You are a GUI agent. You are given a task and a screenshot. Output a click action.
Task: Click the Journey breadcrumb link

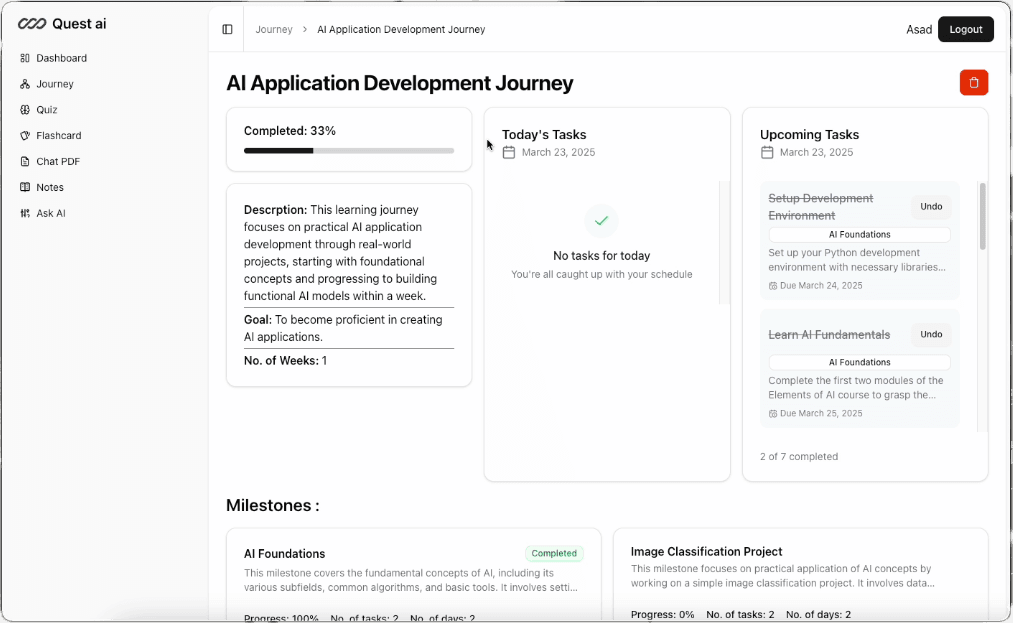[x=274, y=29]
